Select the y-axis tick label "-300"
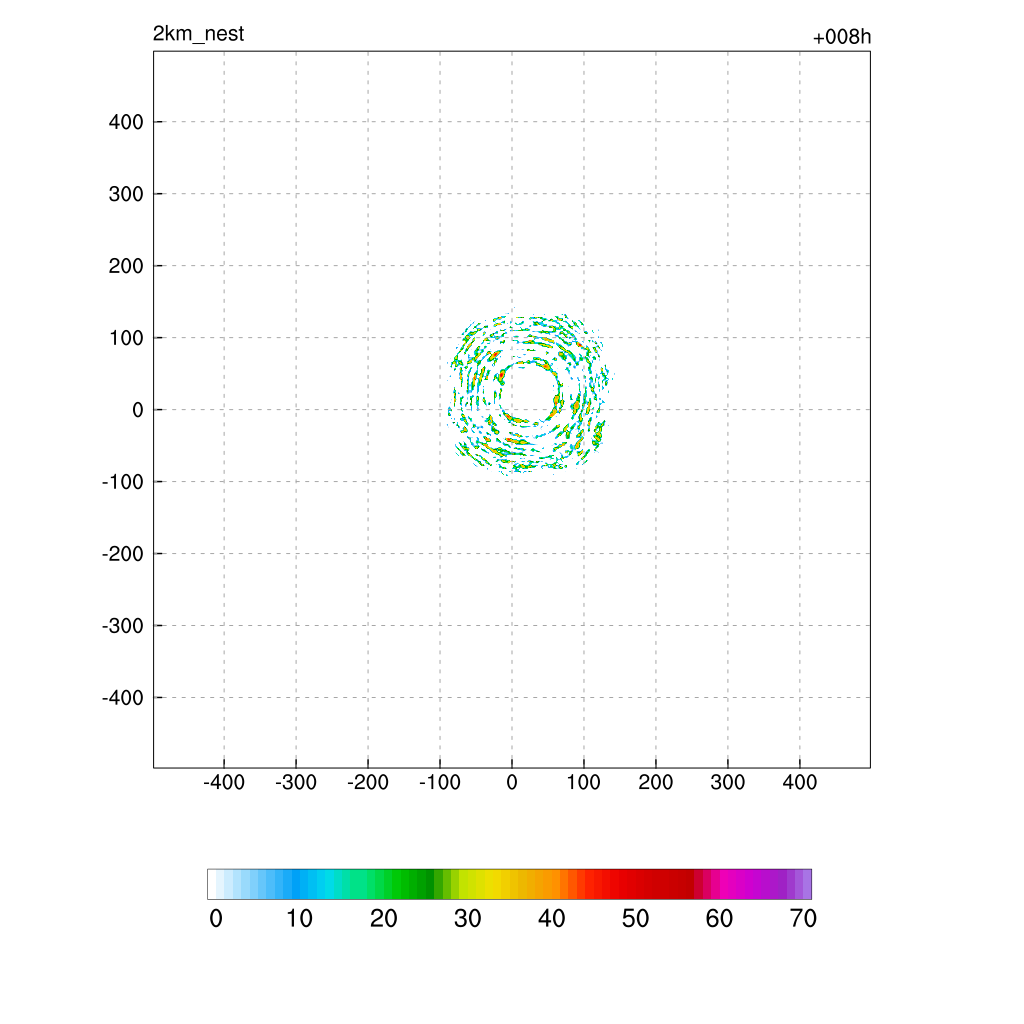The width and height of the screenshot is (1024, 1024). coord(123,626)
